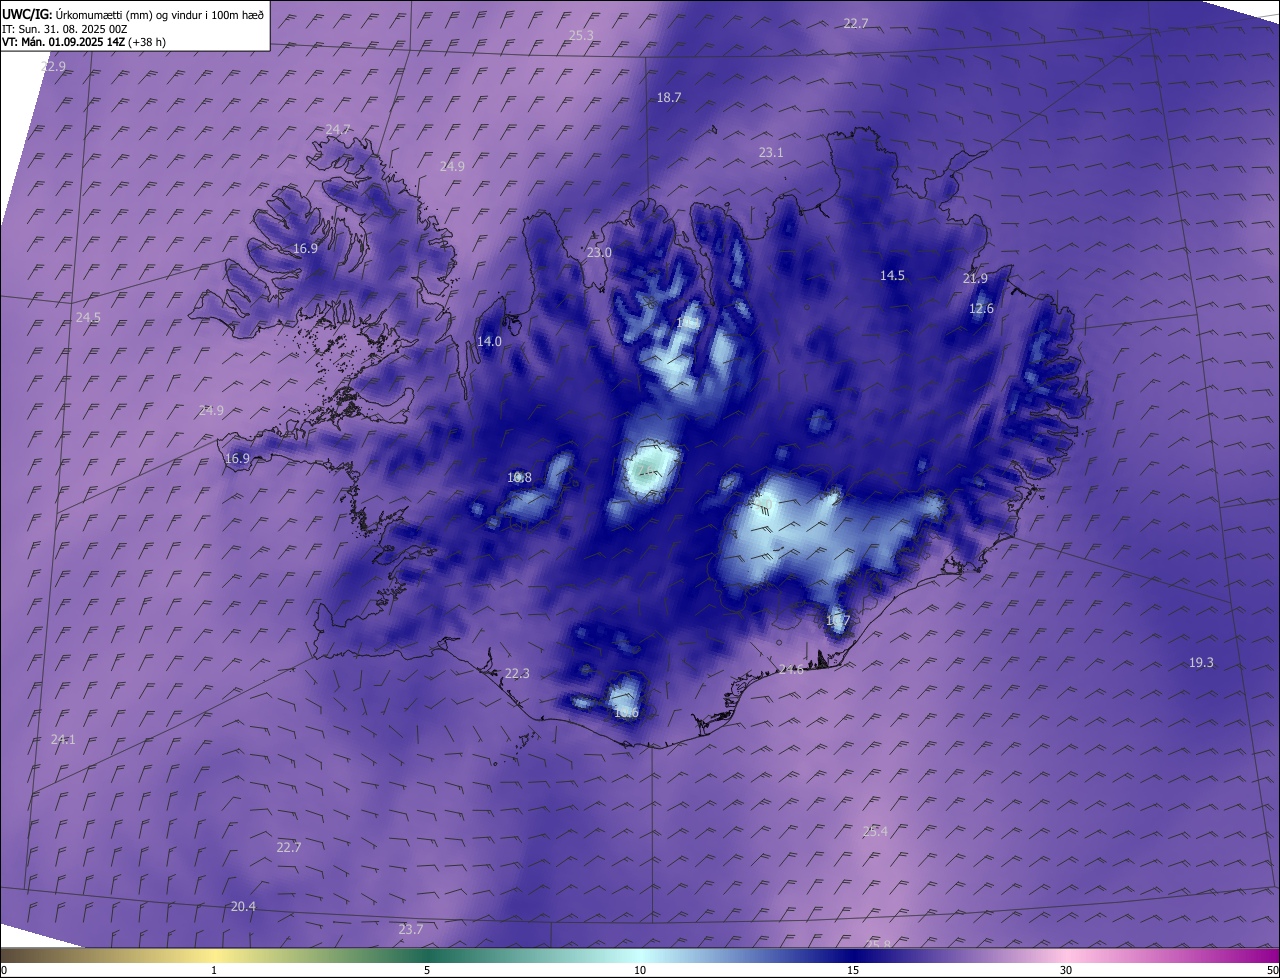Click the 24.6 value label on the south coast
Image resolution: width=1280 pixels, height=978 pixels.
[x=791, y=669]
